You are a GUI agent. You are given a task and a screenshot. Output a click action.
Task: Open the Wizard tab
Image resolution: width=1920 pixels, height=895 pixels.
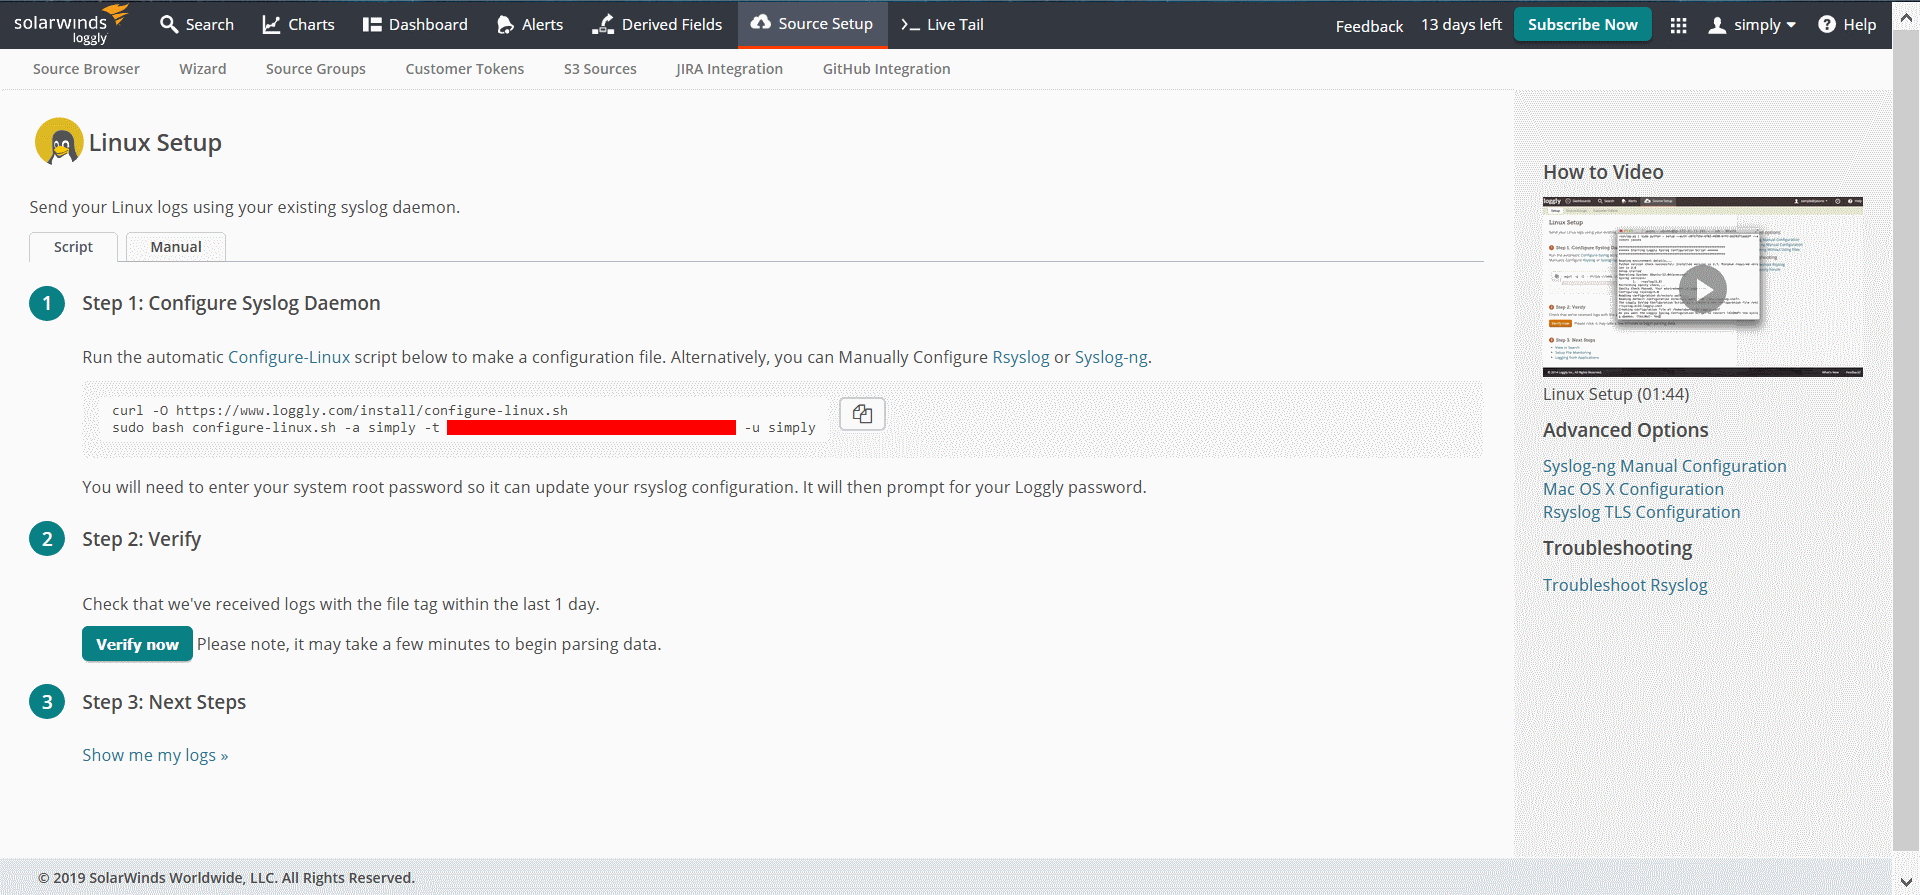pyautogui.click(x=203, y=69)
